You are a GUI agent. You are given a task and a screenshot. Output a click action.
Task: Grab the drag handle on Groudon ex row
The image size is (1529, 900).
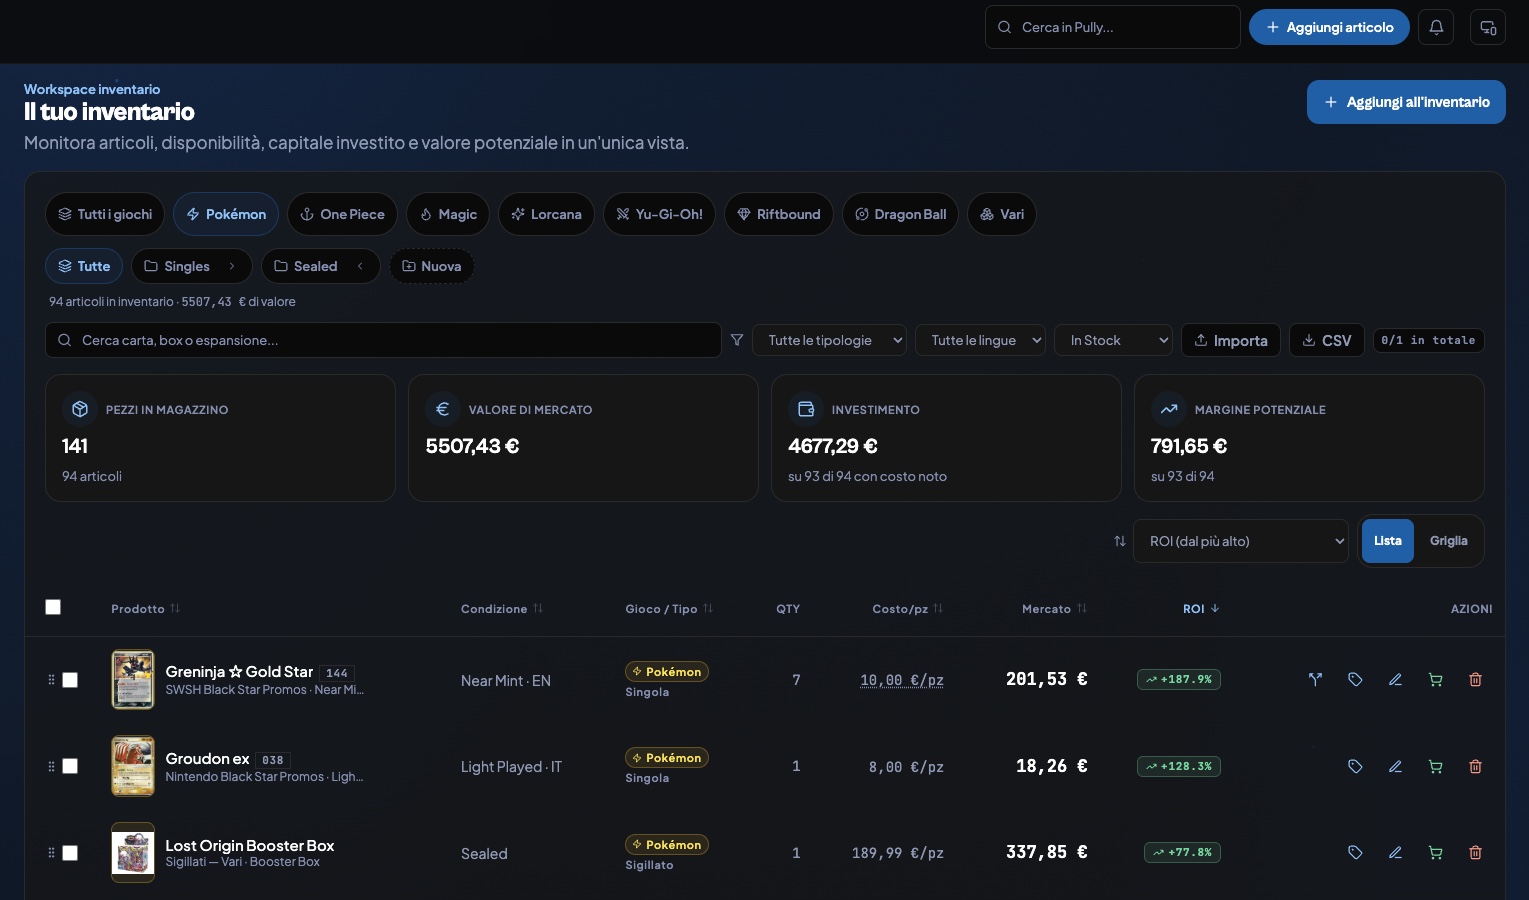(51, 767)
